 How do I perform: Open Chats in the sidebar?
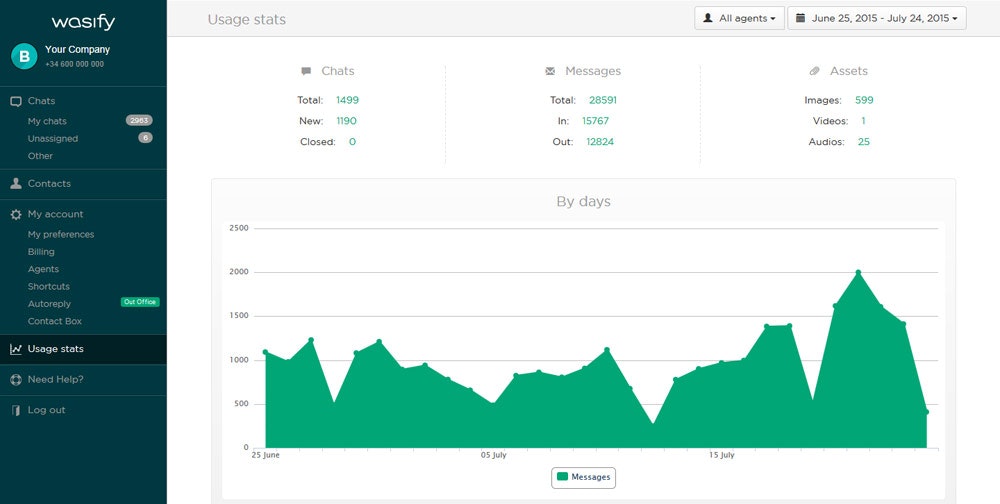pyautogui.click(x=41, y=101)
